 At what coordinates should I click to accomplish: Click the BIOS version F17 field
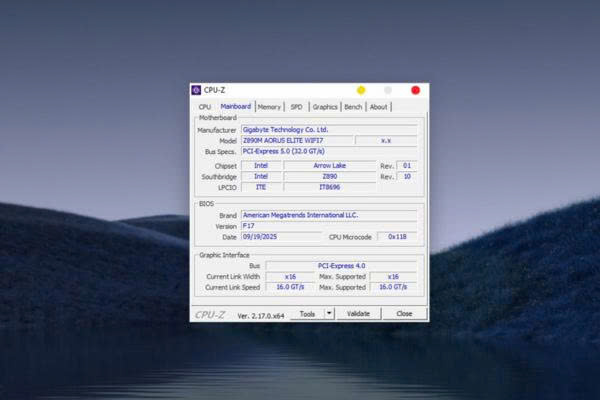[x=329, y=226]
